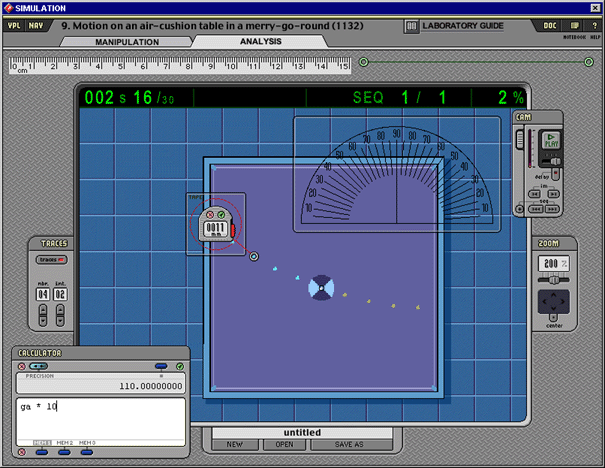This screenshot has width=605, height=468.
Task: Open the DOC documentation icon
Action: pos(550,25)
